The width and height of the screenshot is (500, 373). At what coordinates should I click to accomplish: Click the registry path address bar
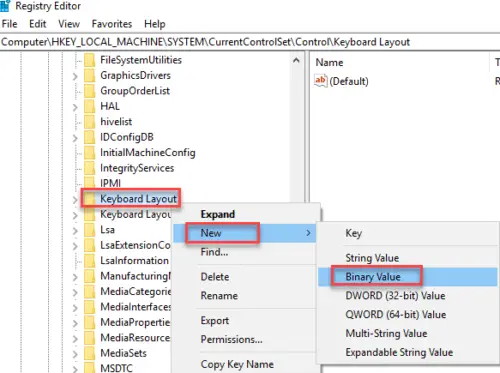(x=250, y=42)
